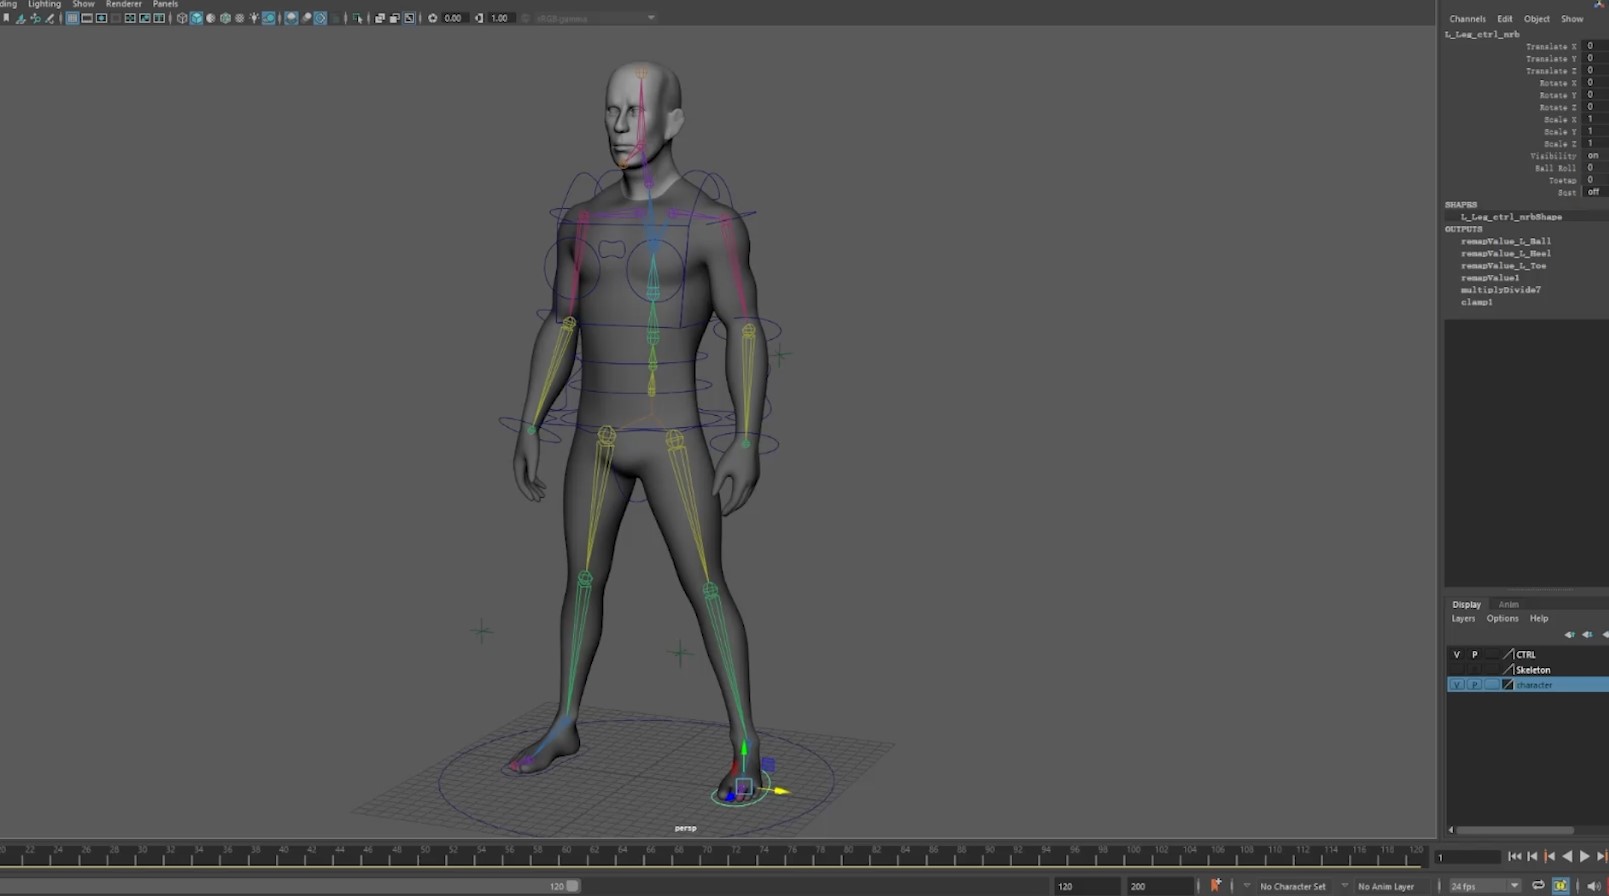Click the wireframe cube shading icon
This screenshot has height=896, width=1609.
pyautogui.click(x=182, y=18)
